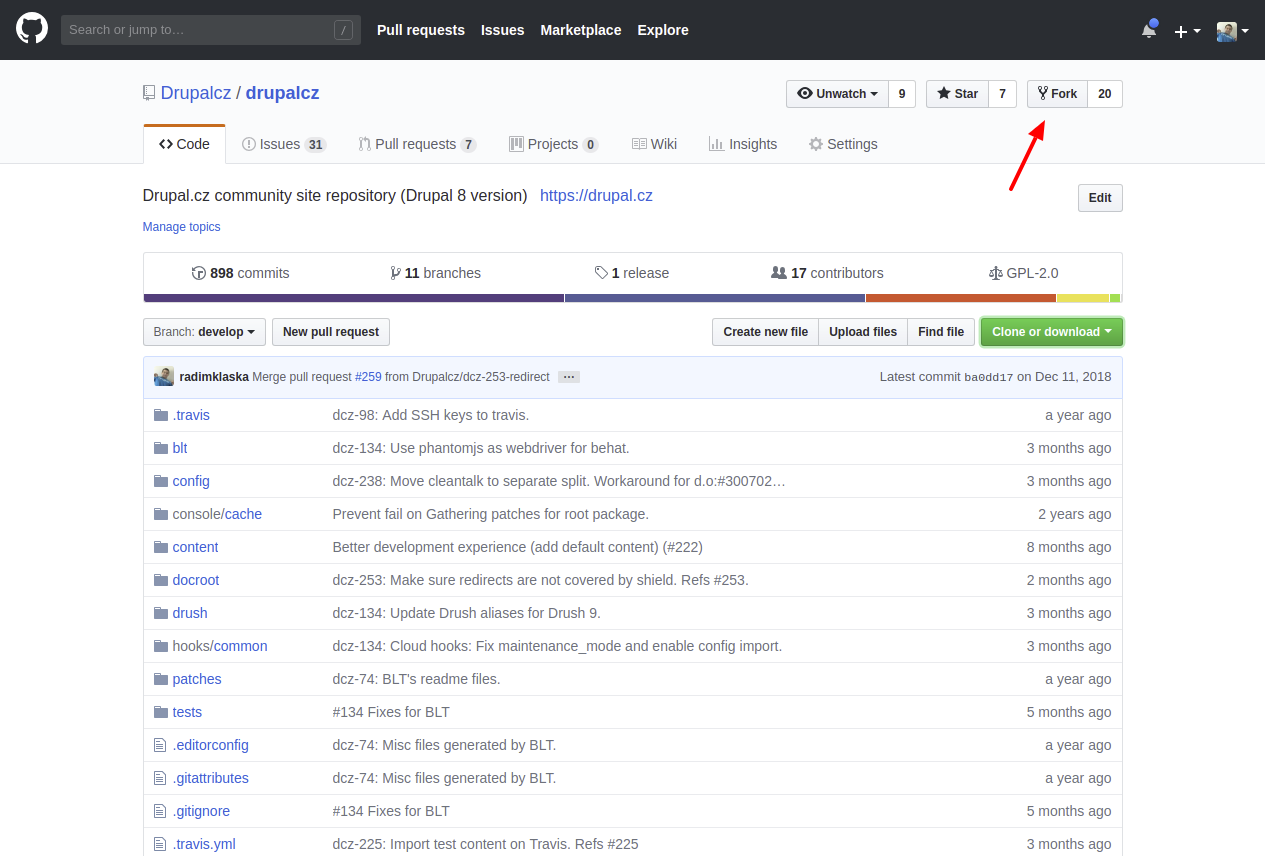View the 20 forks count
Image resolution: width=1265 pixels, height=856 pixels.
(x=1105, y=94)
